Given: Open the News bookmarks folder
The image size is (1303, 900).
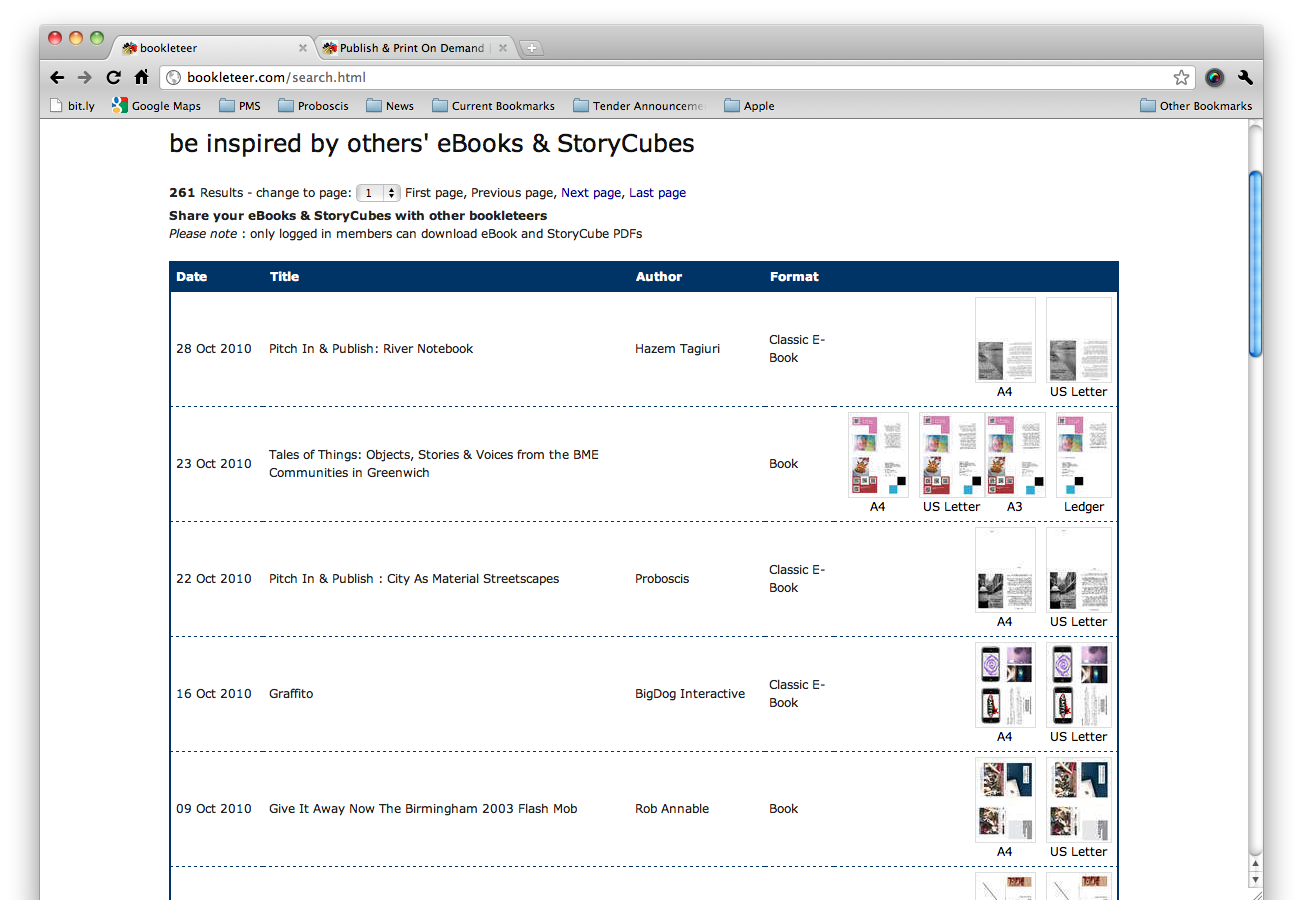Looking at the screenshot, I should 390,105.
